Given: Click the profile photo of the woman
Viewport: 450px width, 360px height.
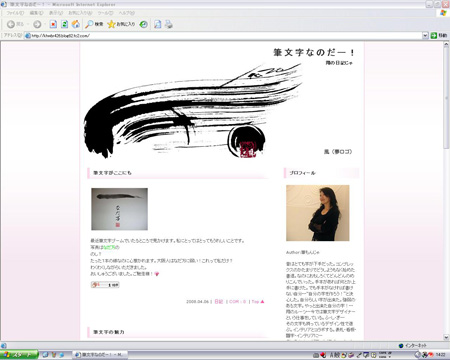Looking at the screenshot, I should (x=318, y=213).
